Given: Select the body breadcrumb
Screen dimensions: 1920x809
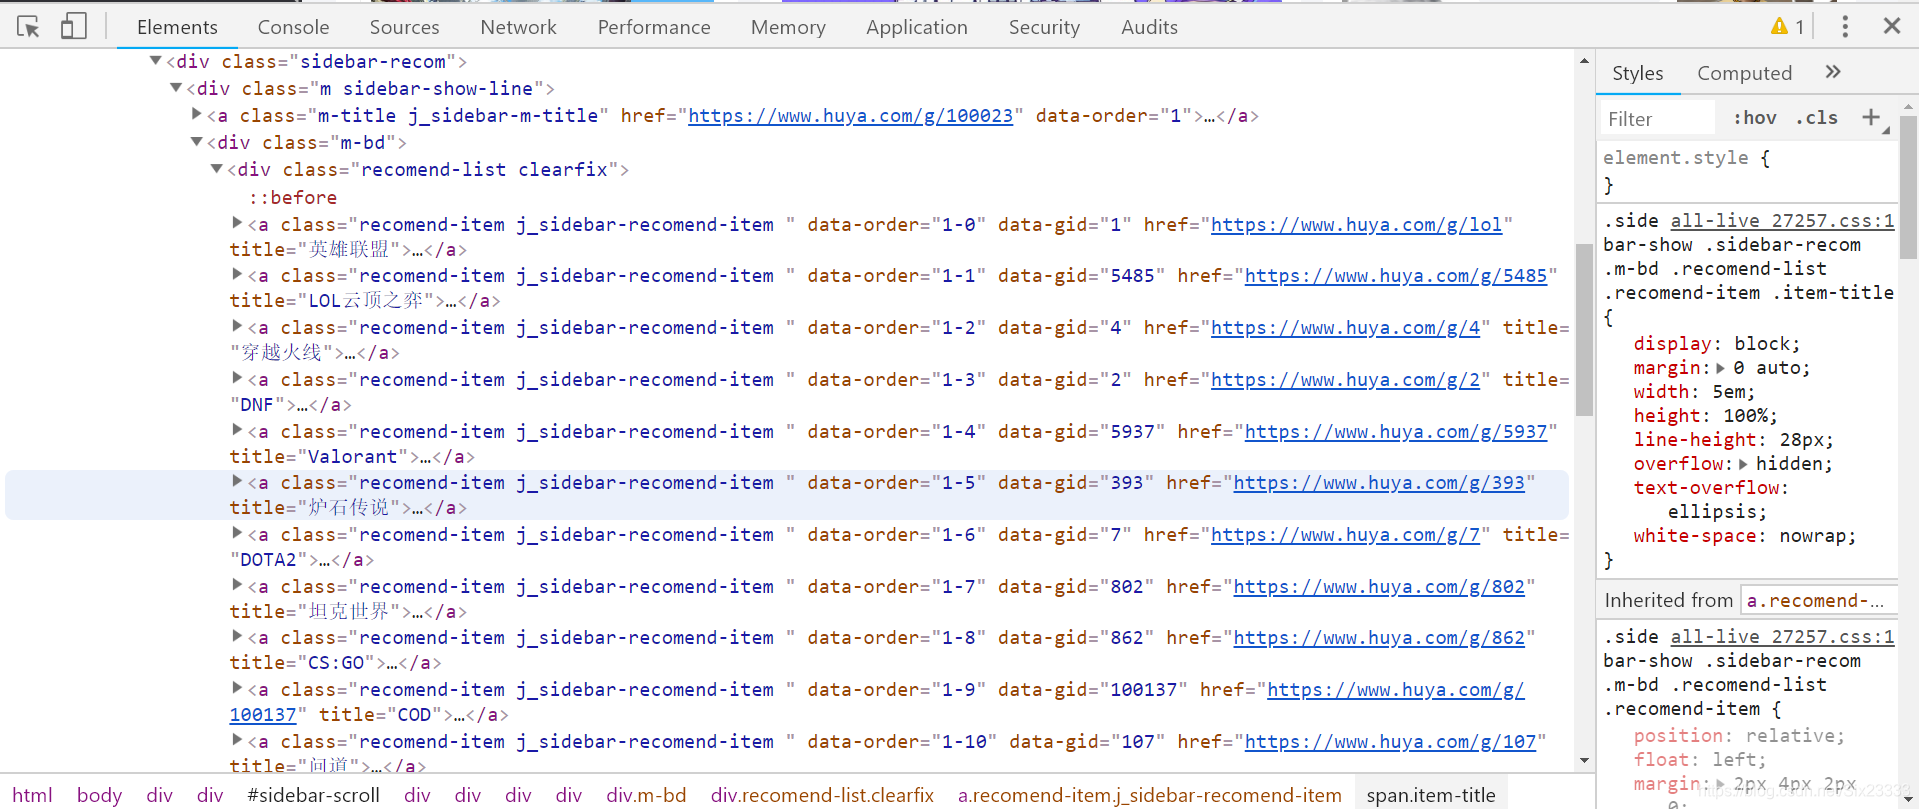Looking at the screenshot, I should (99, 795).
